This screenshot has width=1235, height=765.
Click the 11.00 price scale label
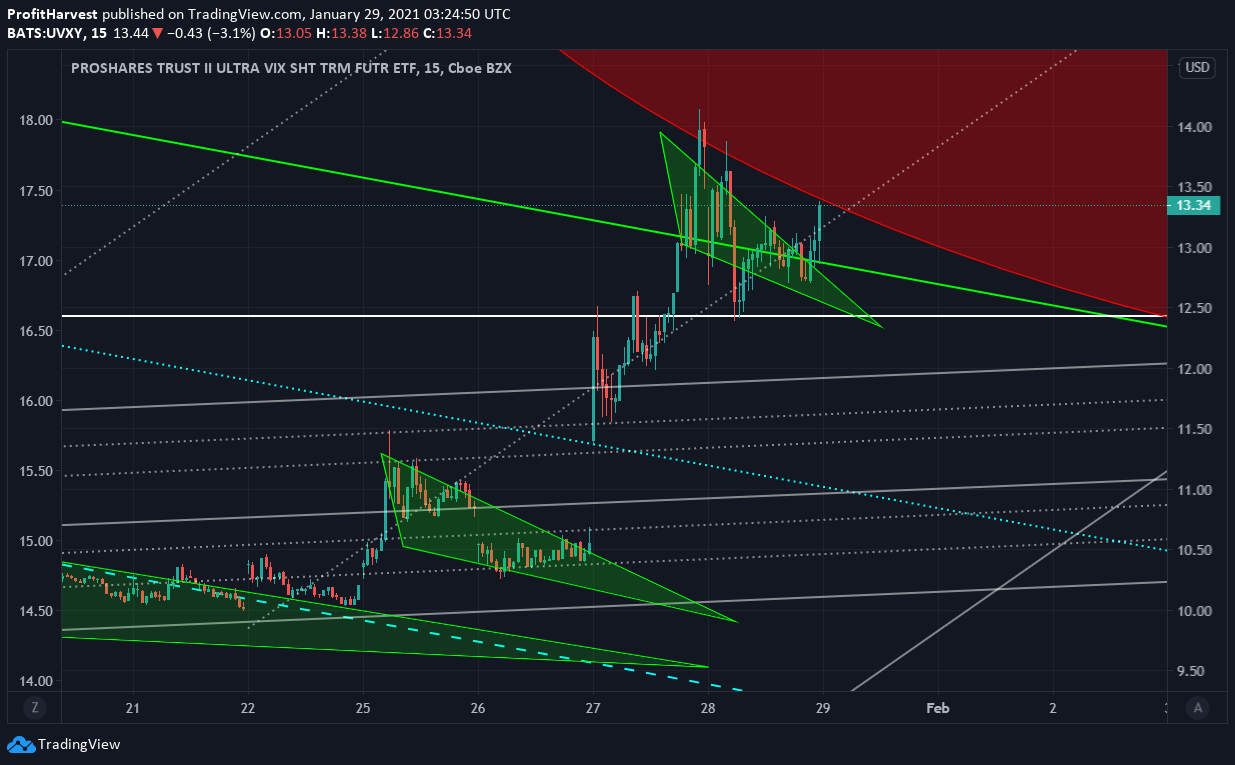point(1196,490)
